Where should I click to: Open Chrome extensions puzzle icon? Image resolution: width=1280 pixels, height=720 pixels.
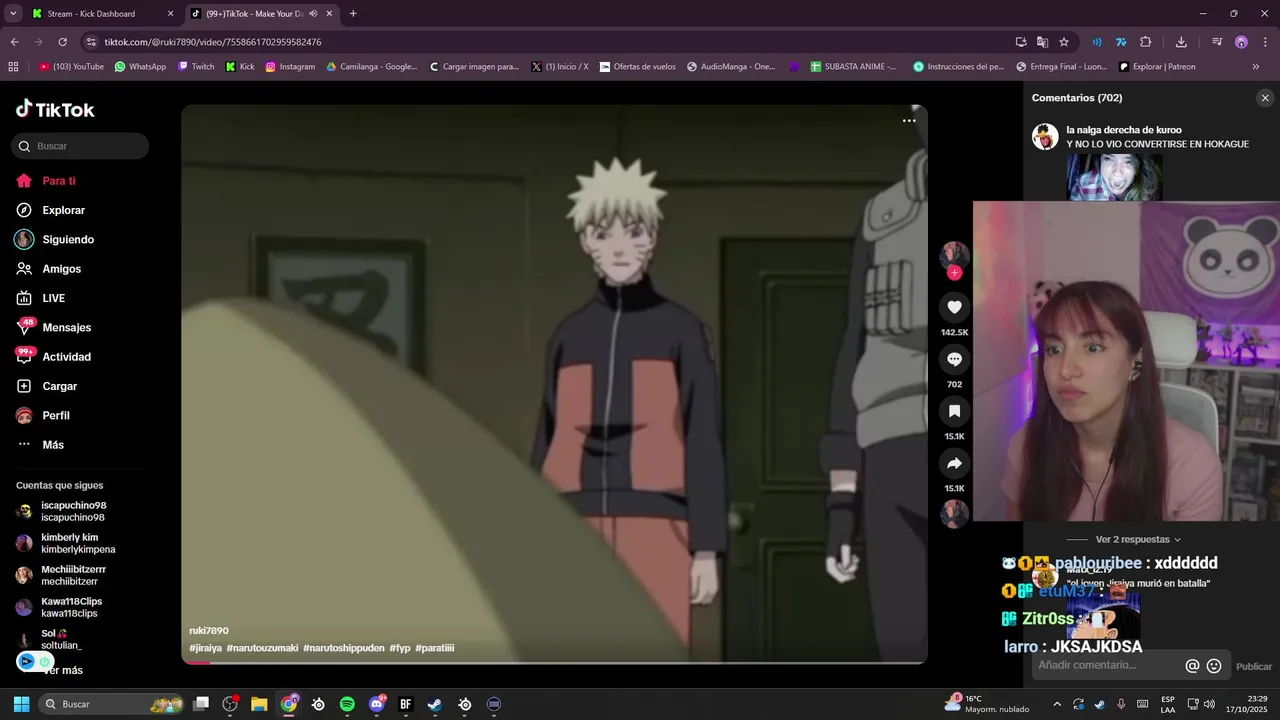tap(1146, 42)
